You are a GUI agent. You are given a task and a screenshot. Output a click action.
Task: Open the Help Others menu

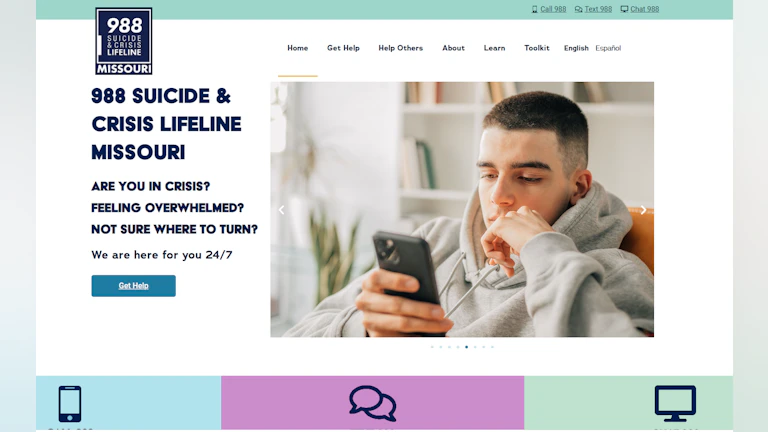pyautogui.click(x=400, y=48)
